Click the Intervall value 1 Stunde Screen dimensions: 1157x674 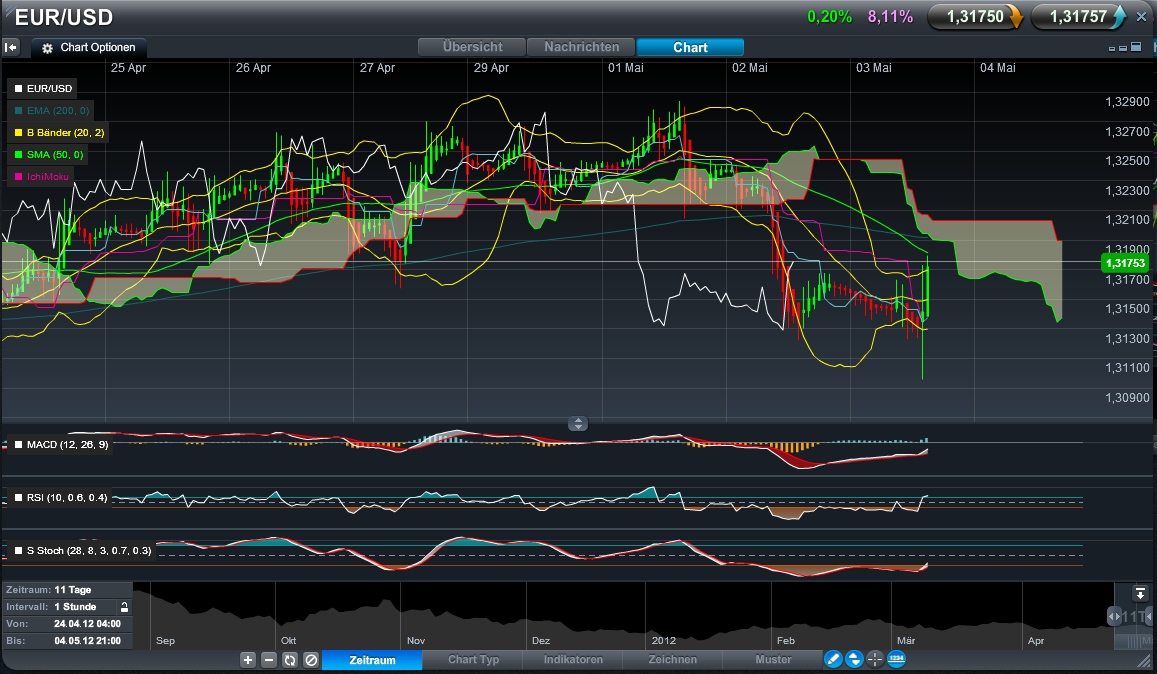coord(75,607)
